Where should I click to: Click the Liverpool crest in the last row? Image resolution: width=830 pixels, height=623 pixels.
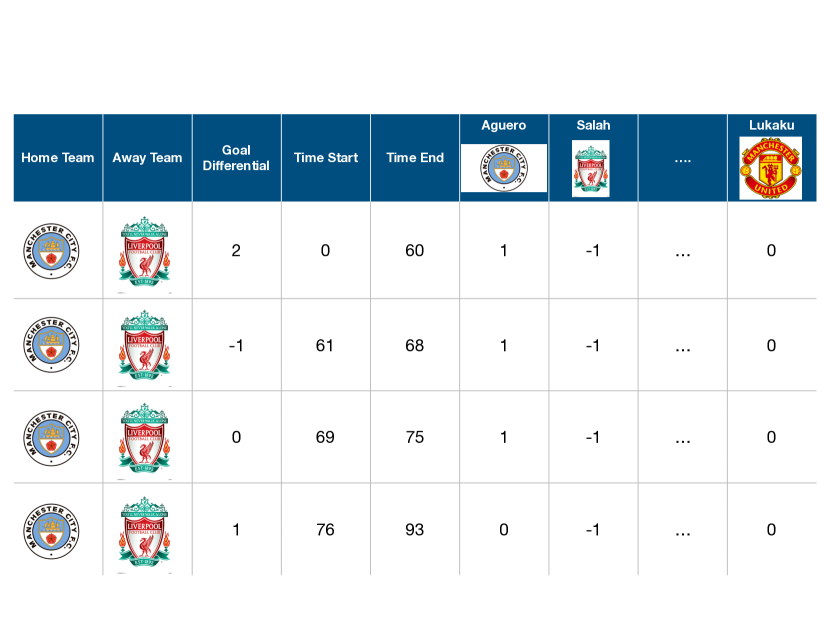pos(144,534)
